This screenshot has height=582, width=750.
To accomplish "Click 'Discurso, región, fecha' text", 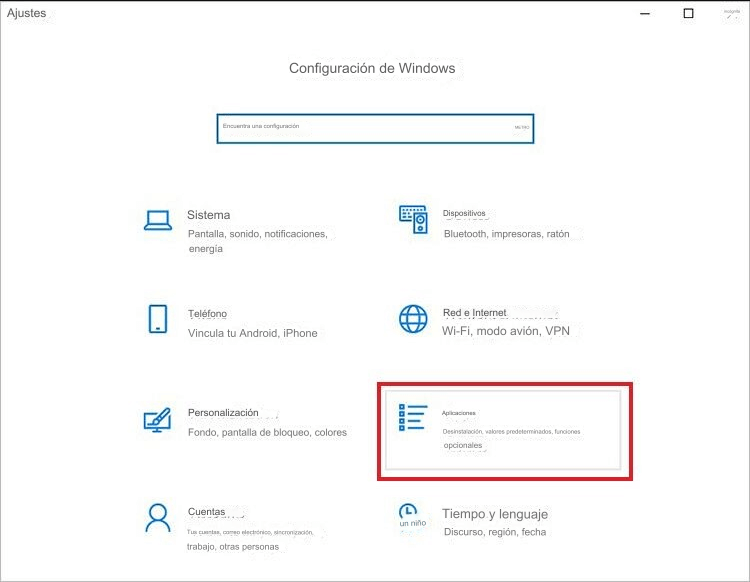I will [495, 532].
